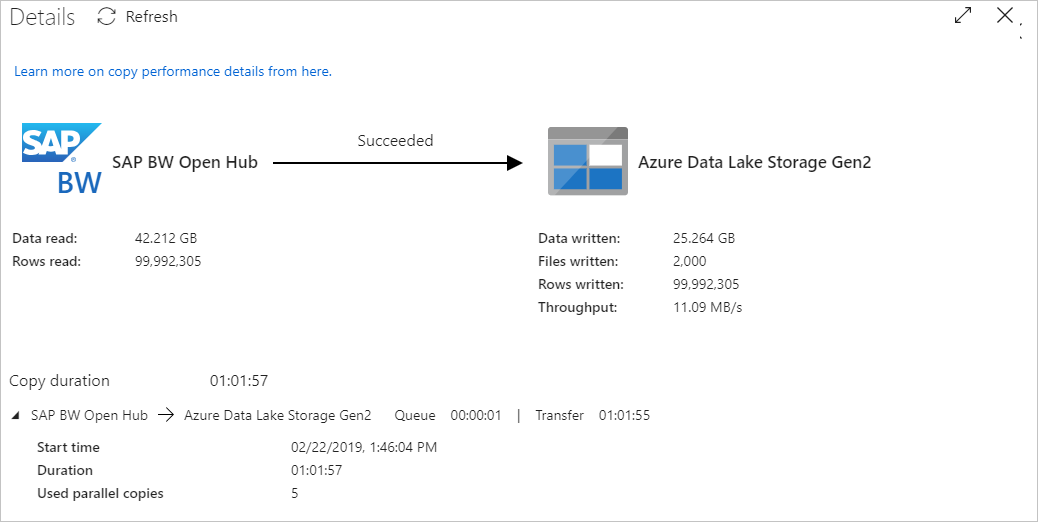Screen dimensions: 1038x522
Task: Click the Used parallel copies value
Action: 294,493
